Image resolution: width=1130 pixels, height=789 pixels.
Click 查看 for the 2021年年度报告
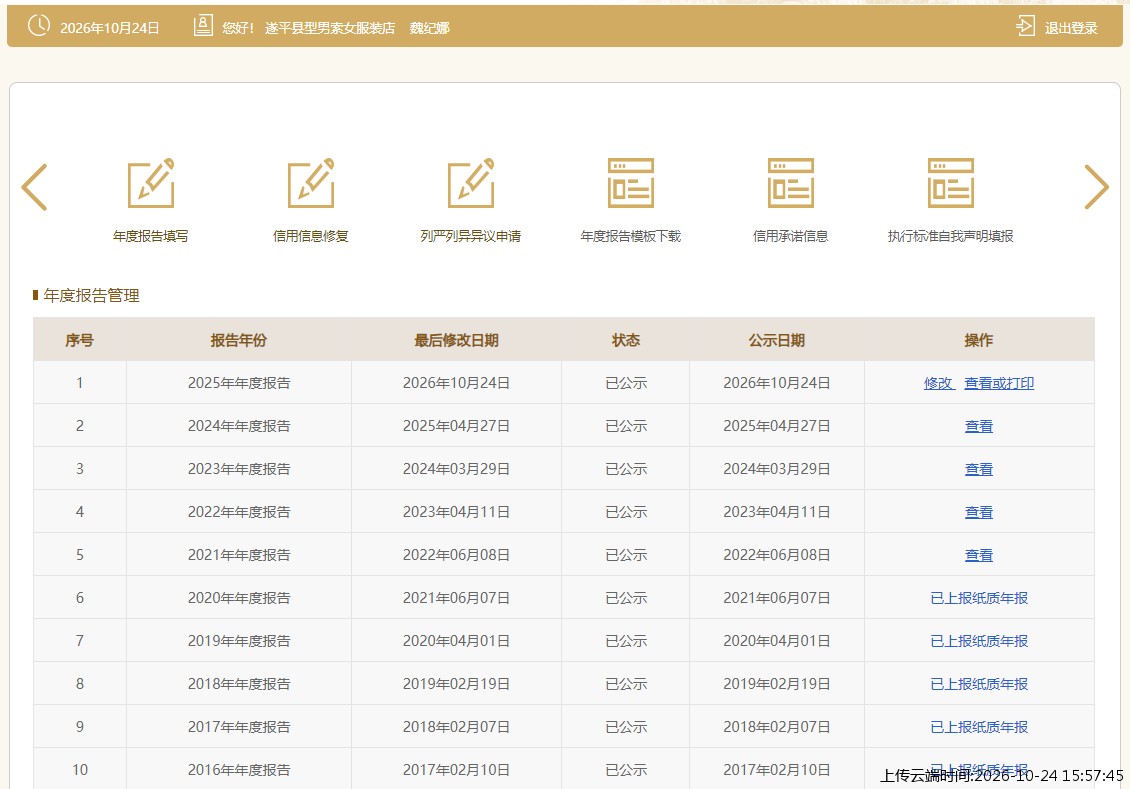[979, 556]
